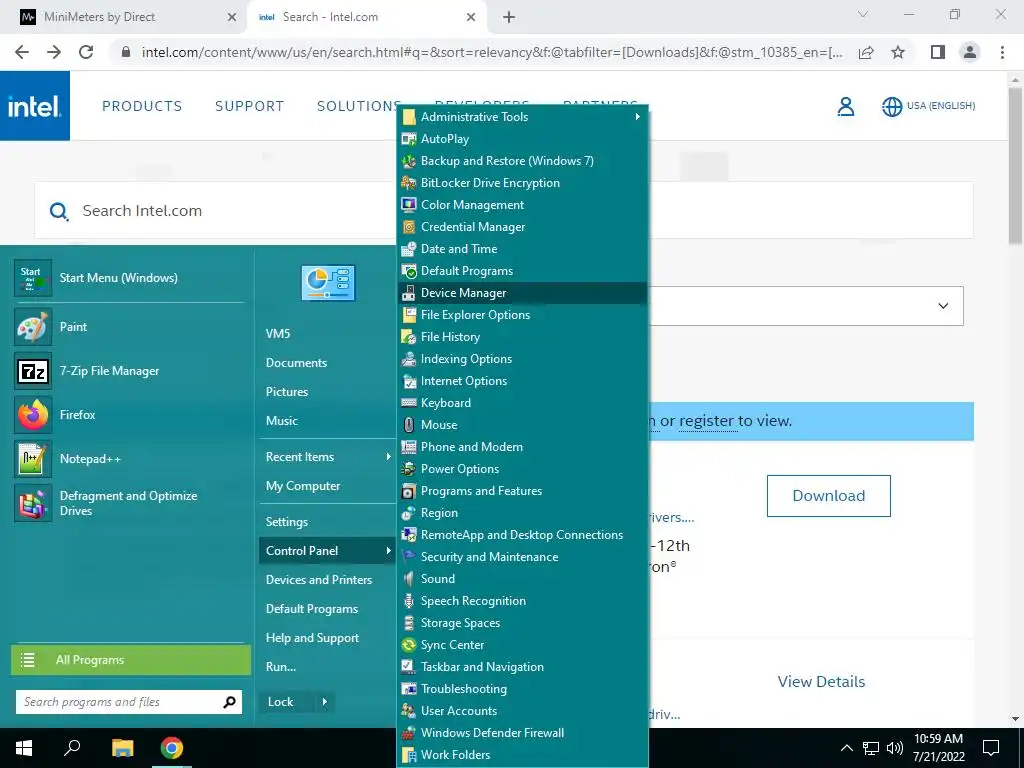Open Phone and Modem icon
The width and height of the screenshot is (1024, 768).
coord(409,447)
